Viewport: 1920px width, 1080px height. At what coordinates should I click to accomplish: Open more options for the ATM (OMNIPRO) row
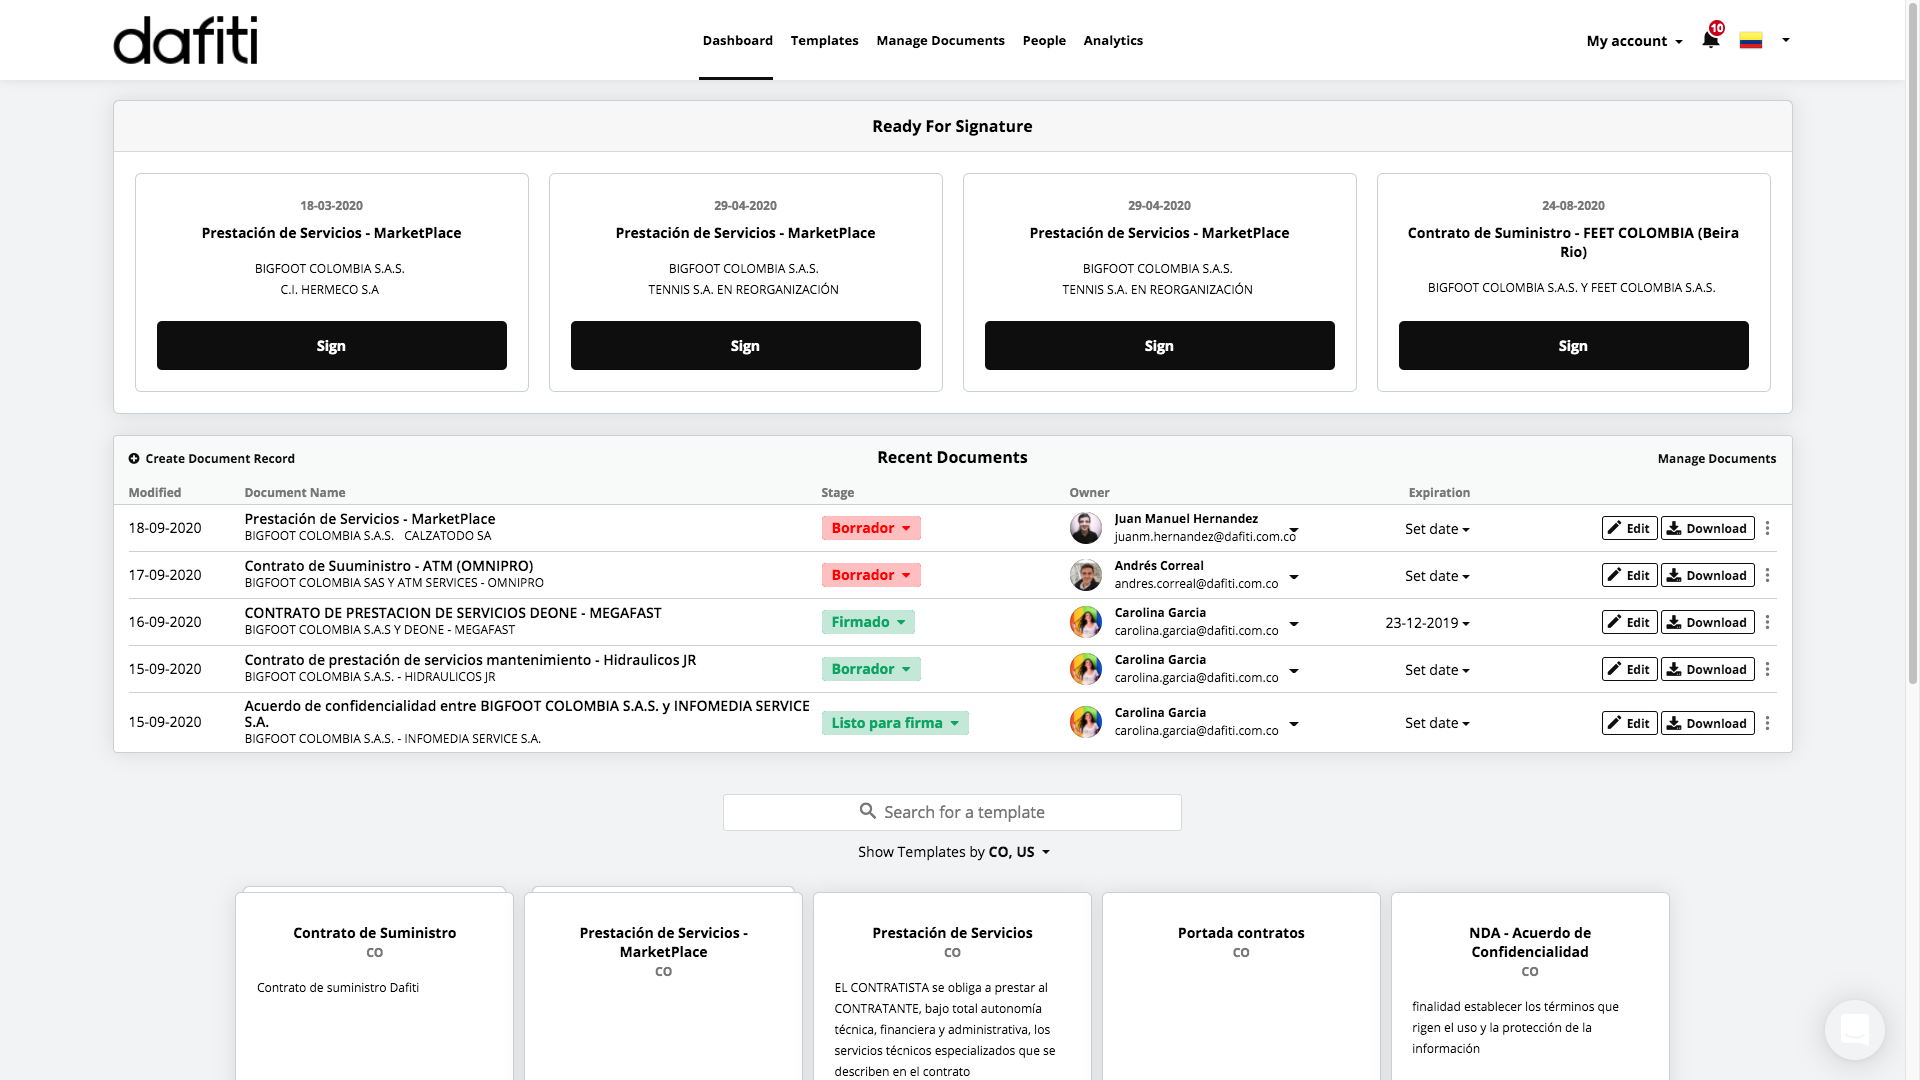click(x=1767, y=575)
